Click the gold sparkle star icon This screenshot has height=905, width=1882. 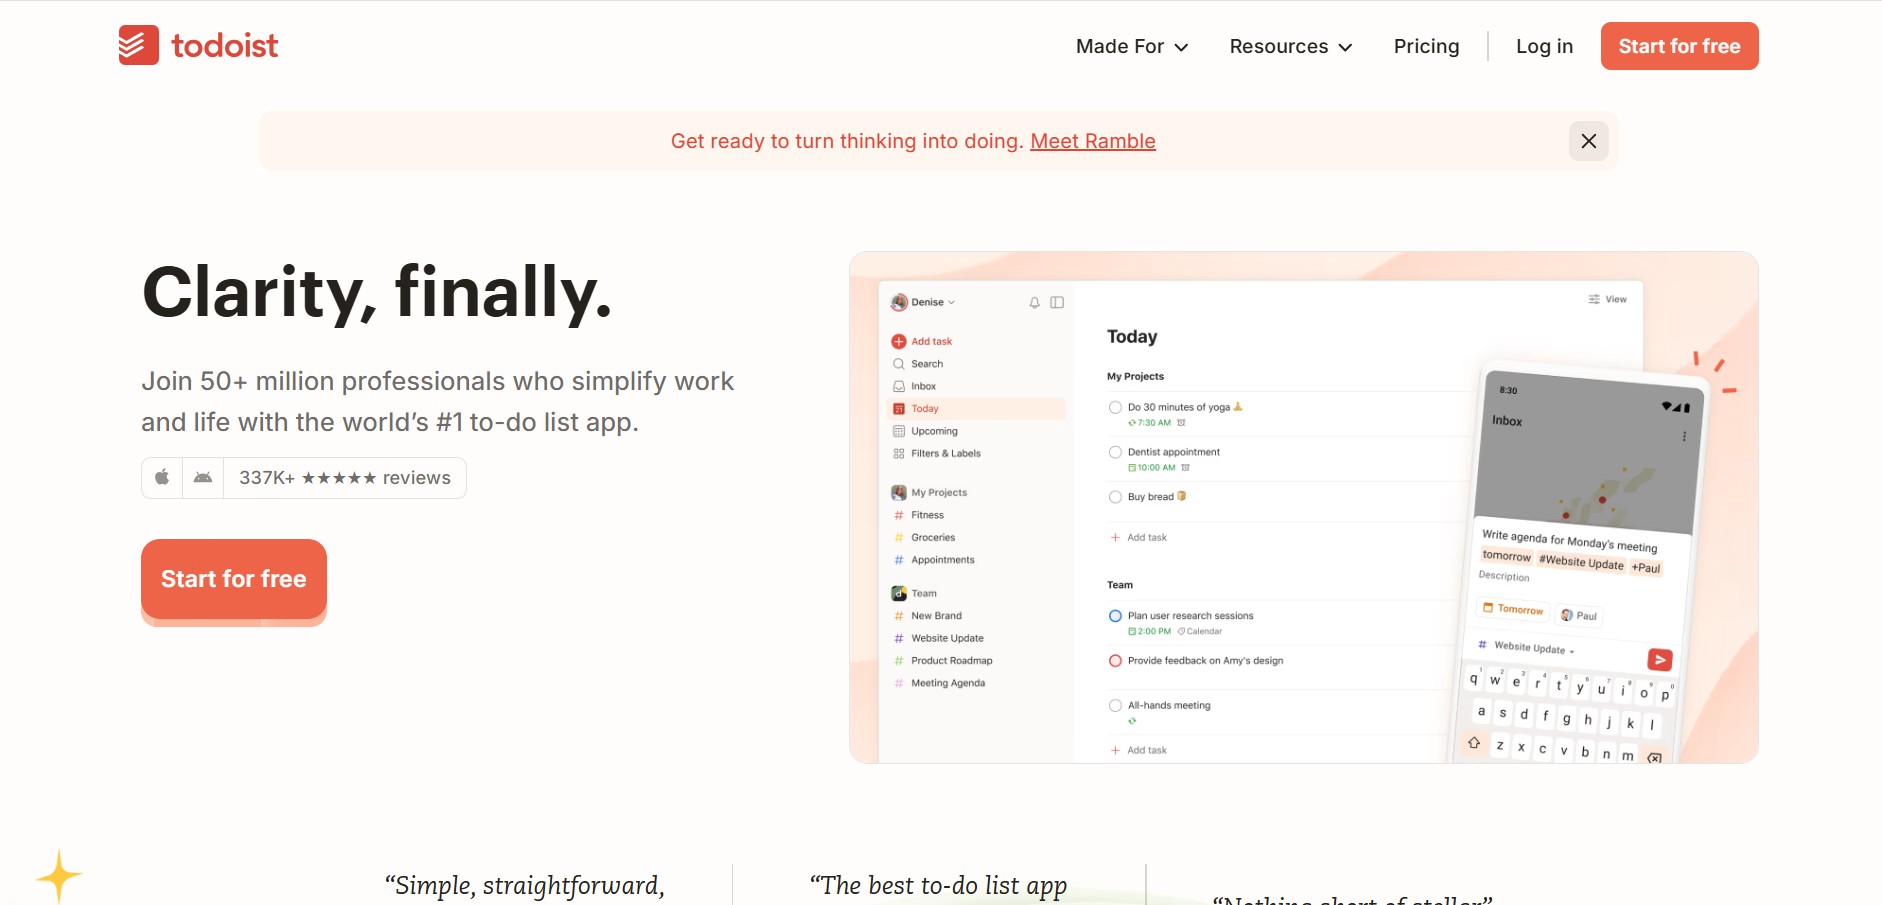[58, 876]
